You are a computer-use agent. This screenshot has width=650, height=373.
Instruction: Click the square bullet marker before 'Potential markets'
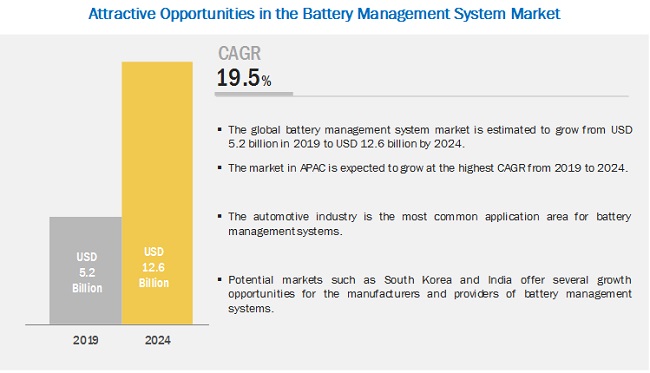(x=220, y=279)
